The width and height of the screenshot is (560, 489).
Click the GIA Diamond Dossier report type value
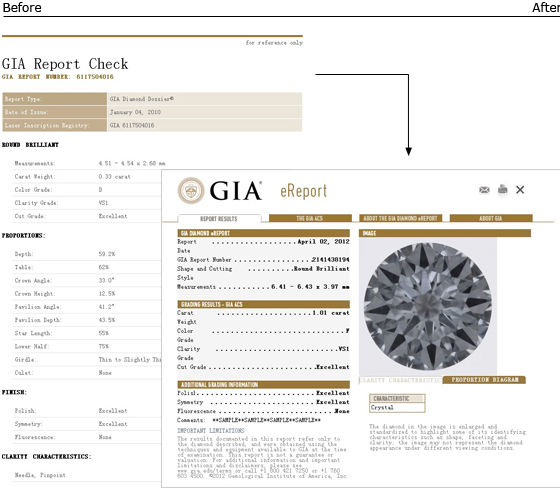click(x=142, y=99)
